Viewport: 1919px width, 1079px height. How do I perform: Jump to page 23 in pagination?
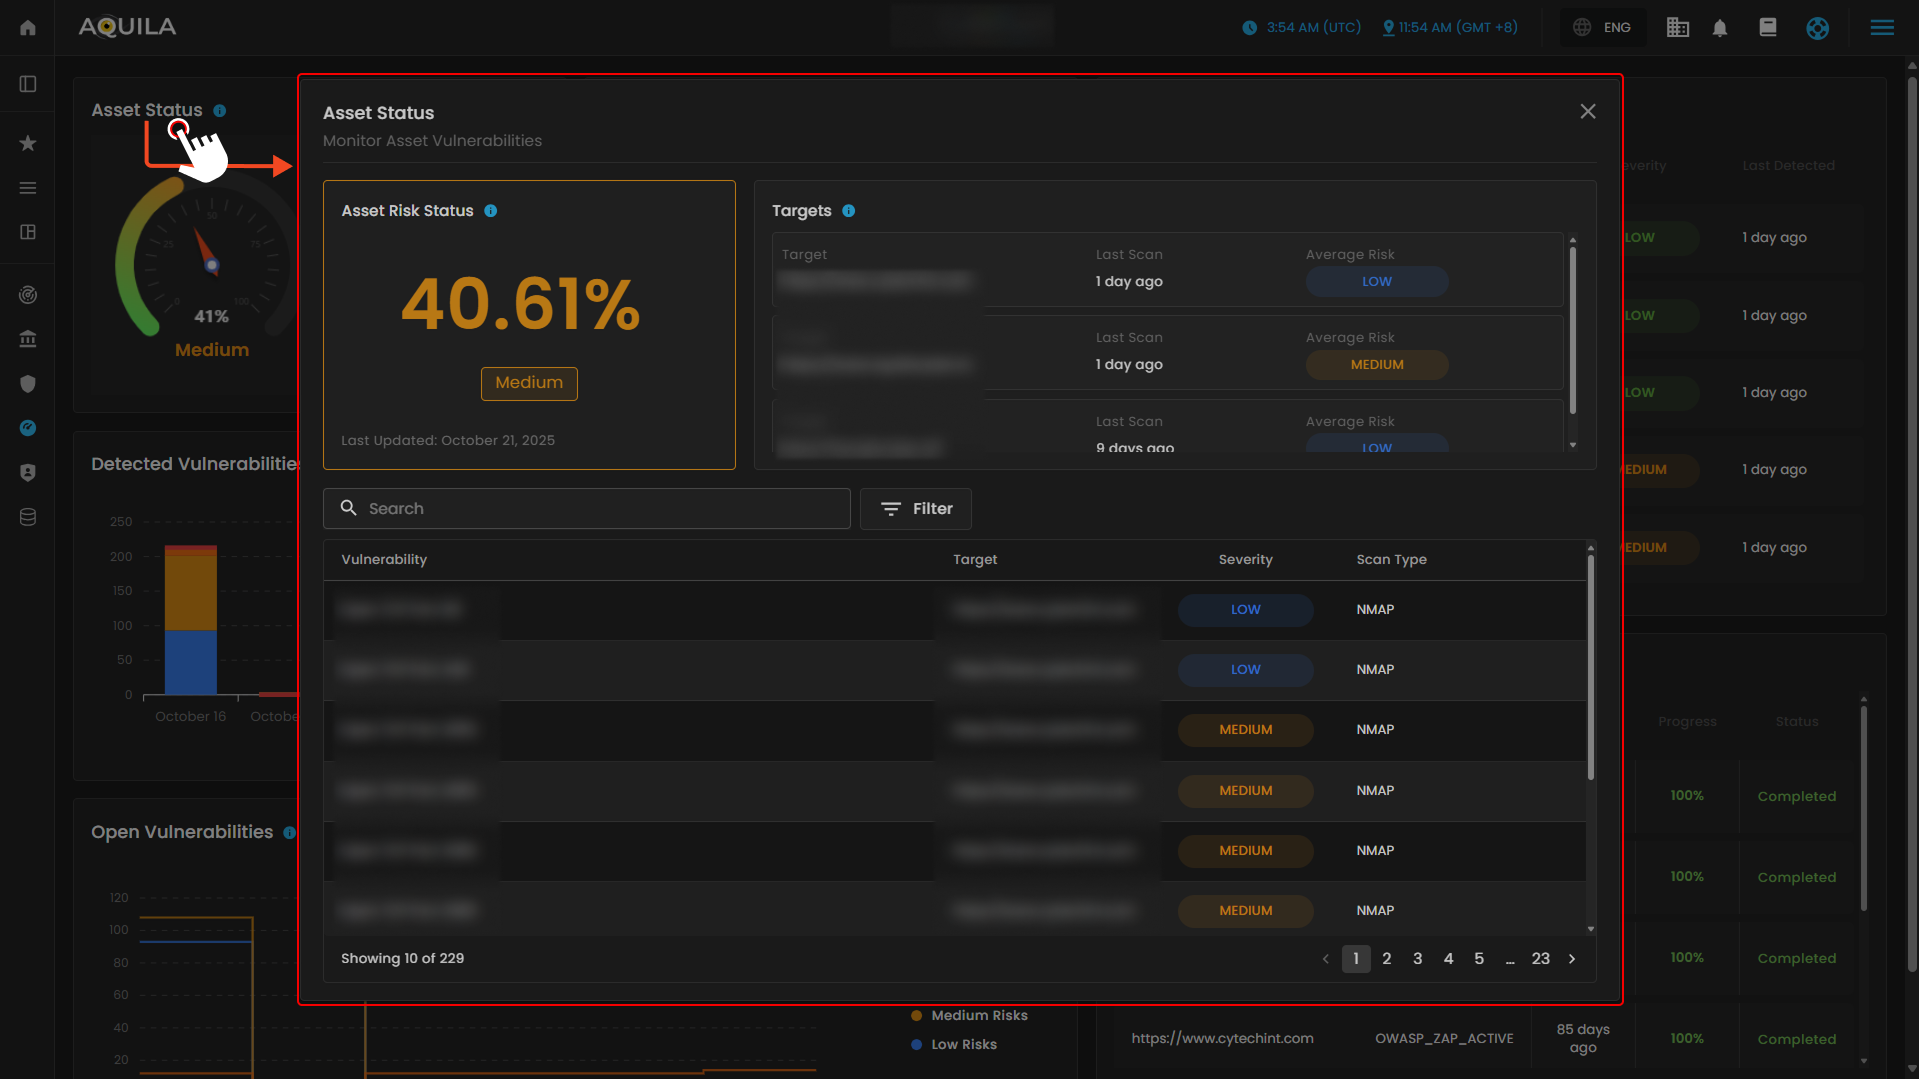(1540, 959)
